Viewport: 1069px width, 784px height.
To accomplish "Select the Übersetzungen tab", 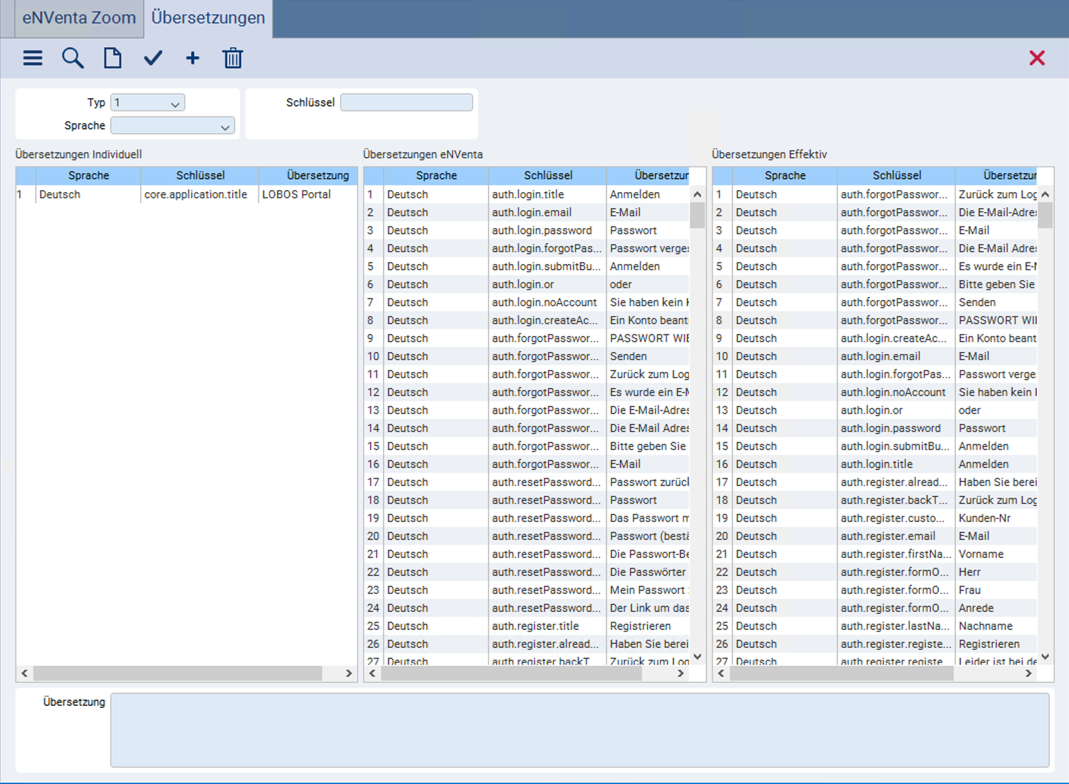I will point(208,18).
